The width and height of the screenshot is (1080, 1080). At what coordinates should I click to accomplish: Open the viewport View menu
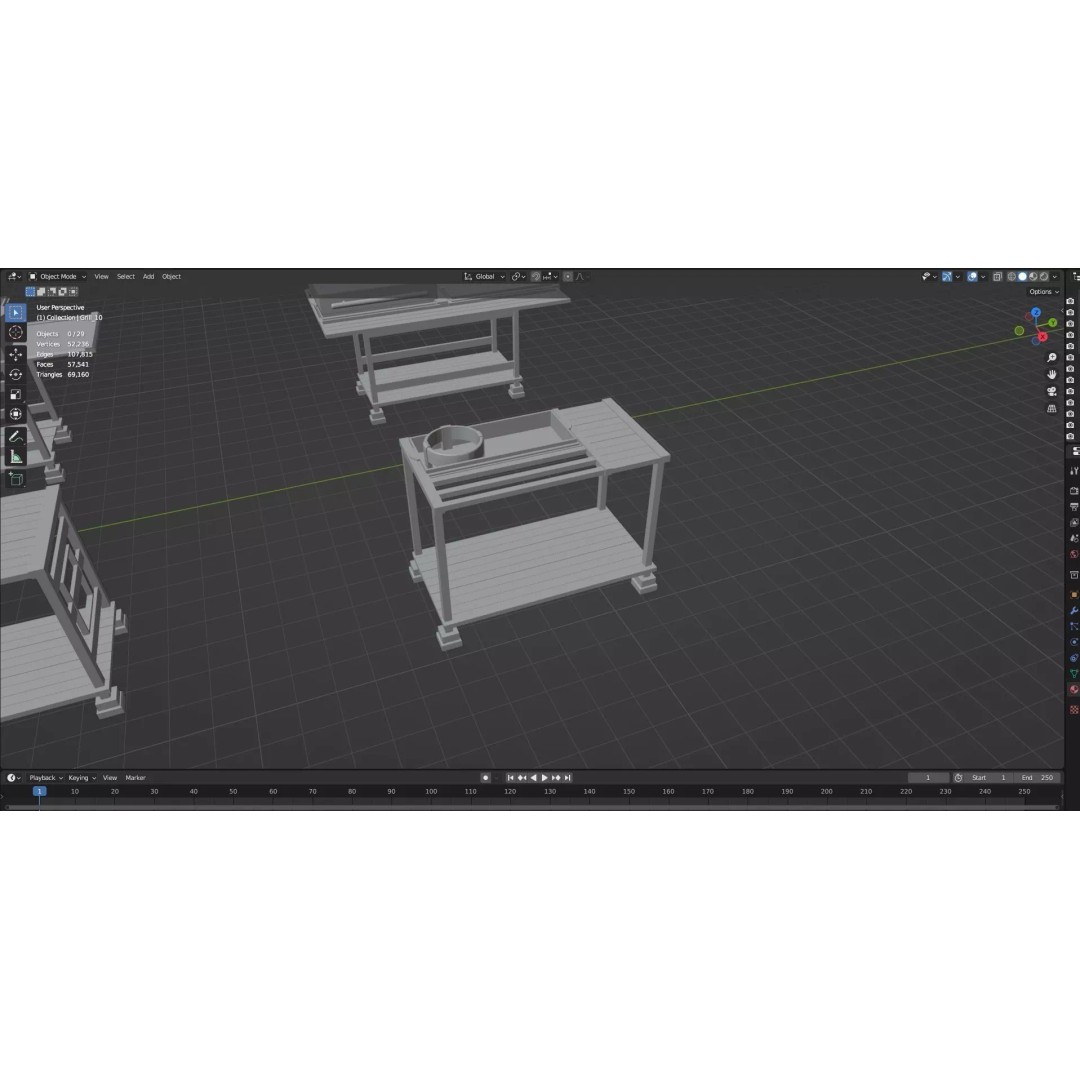click(x=101, y=276)
